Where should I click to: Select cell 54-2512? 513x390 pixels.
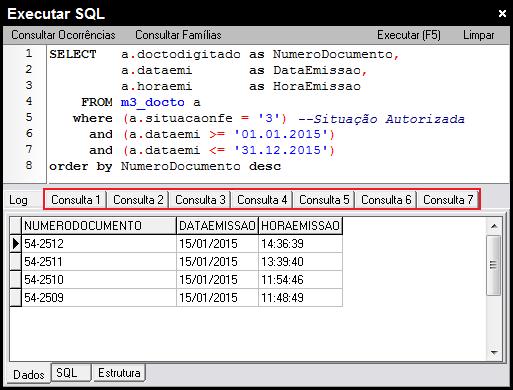tap(99, 244)
